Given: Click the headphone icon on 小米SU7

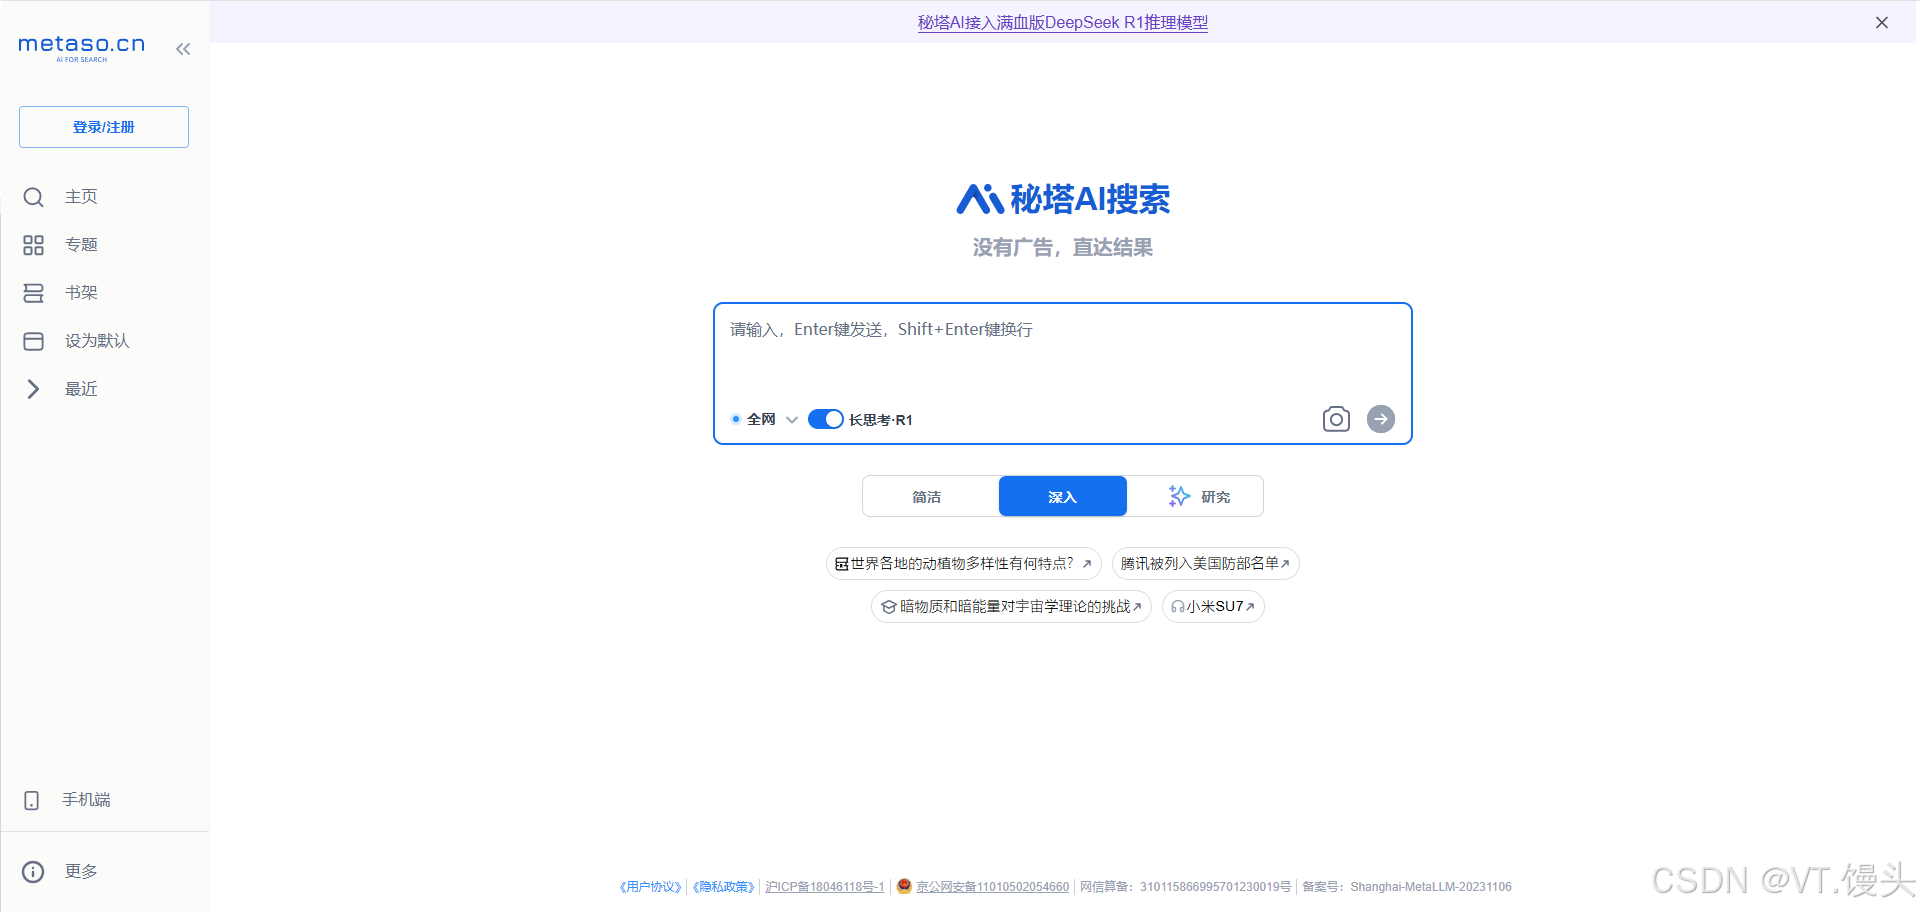Looking at the screenshot, I should [1178, 607].
